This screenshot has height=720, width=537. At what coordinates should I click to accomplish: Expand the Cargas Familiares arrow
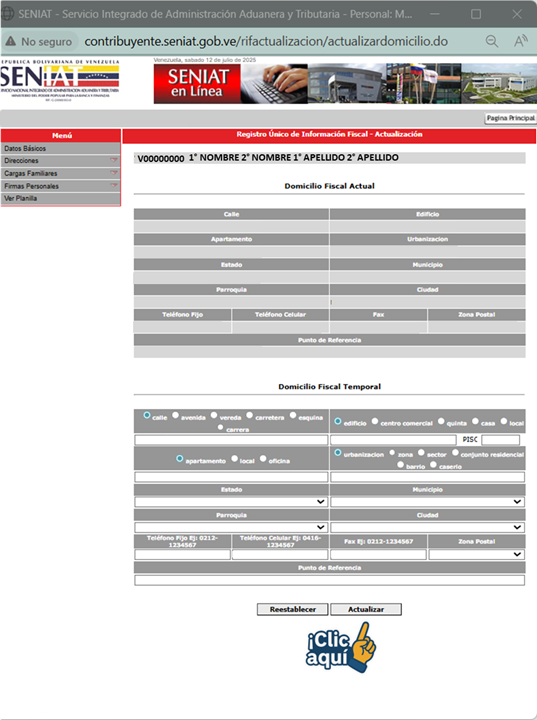[x=114, y=173]
